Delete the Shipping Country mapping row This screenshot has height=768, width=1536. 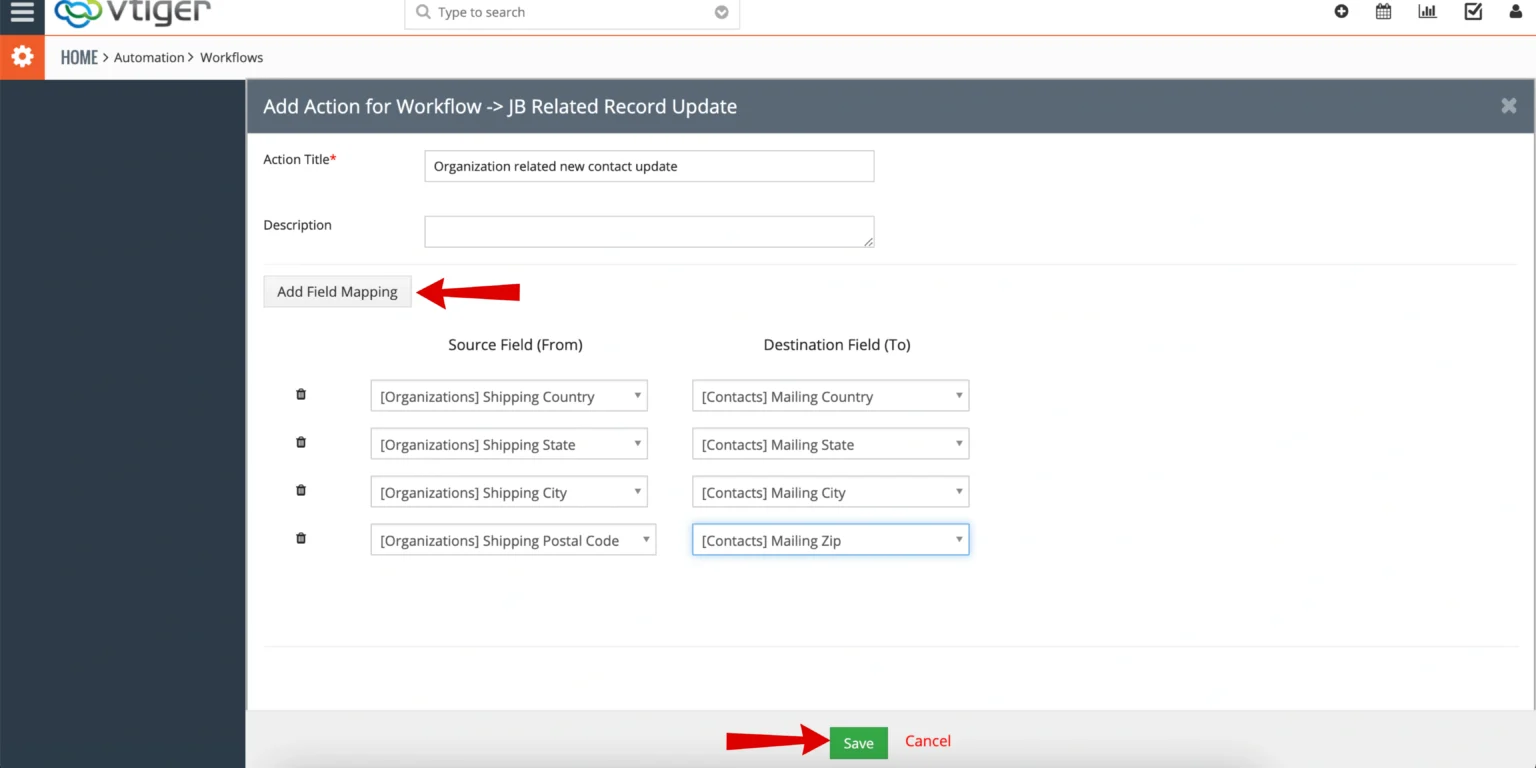300,393
